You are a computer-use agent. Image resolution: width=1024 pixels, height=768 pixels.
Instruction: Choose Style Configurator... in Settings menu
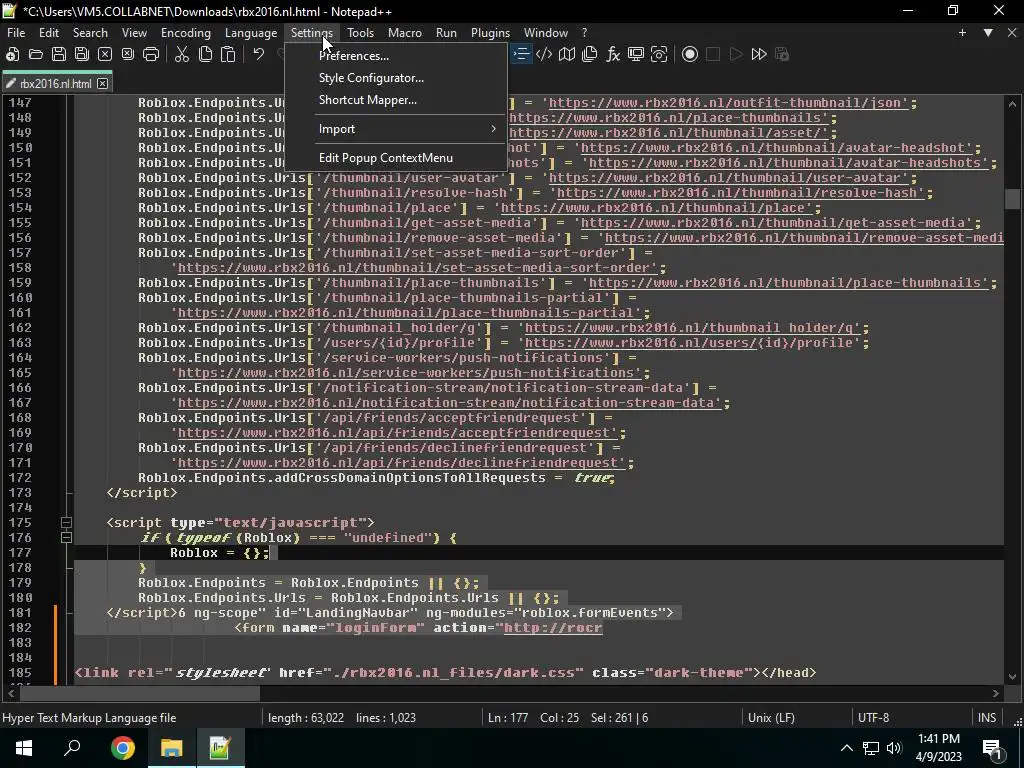point(396,78)
